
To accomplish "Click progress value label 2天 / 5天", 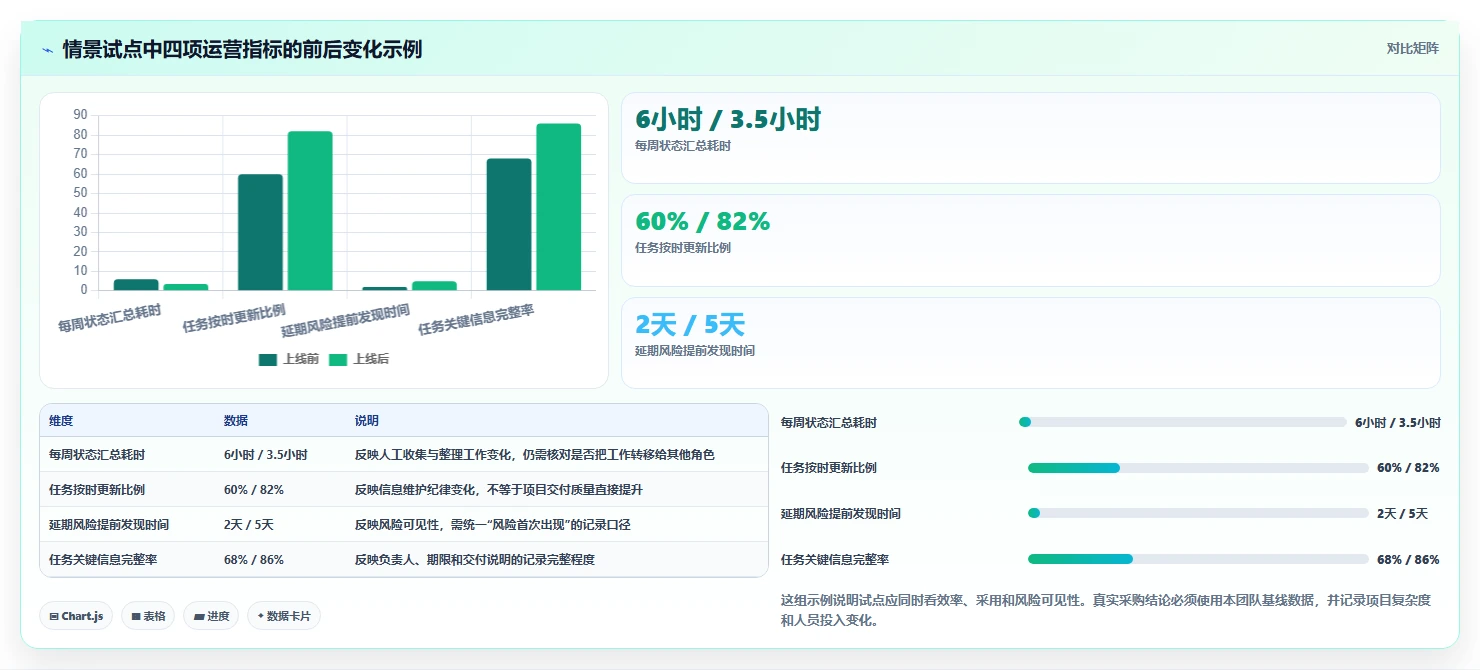I will tap(1402, 514).
